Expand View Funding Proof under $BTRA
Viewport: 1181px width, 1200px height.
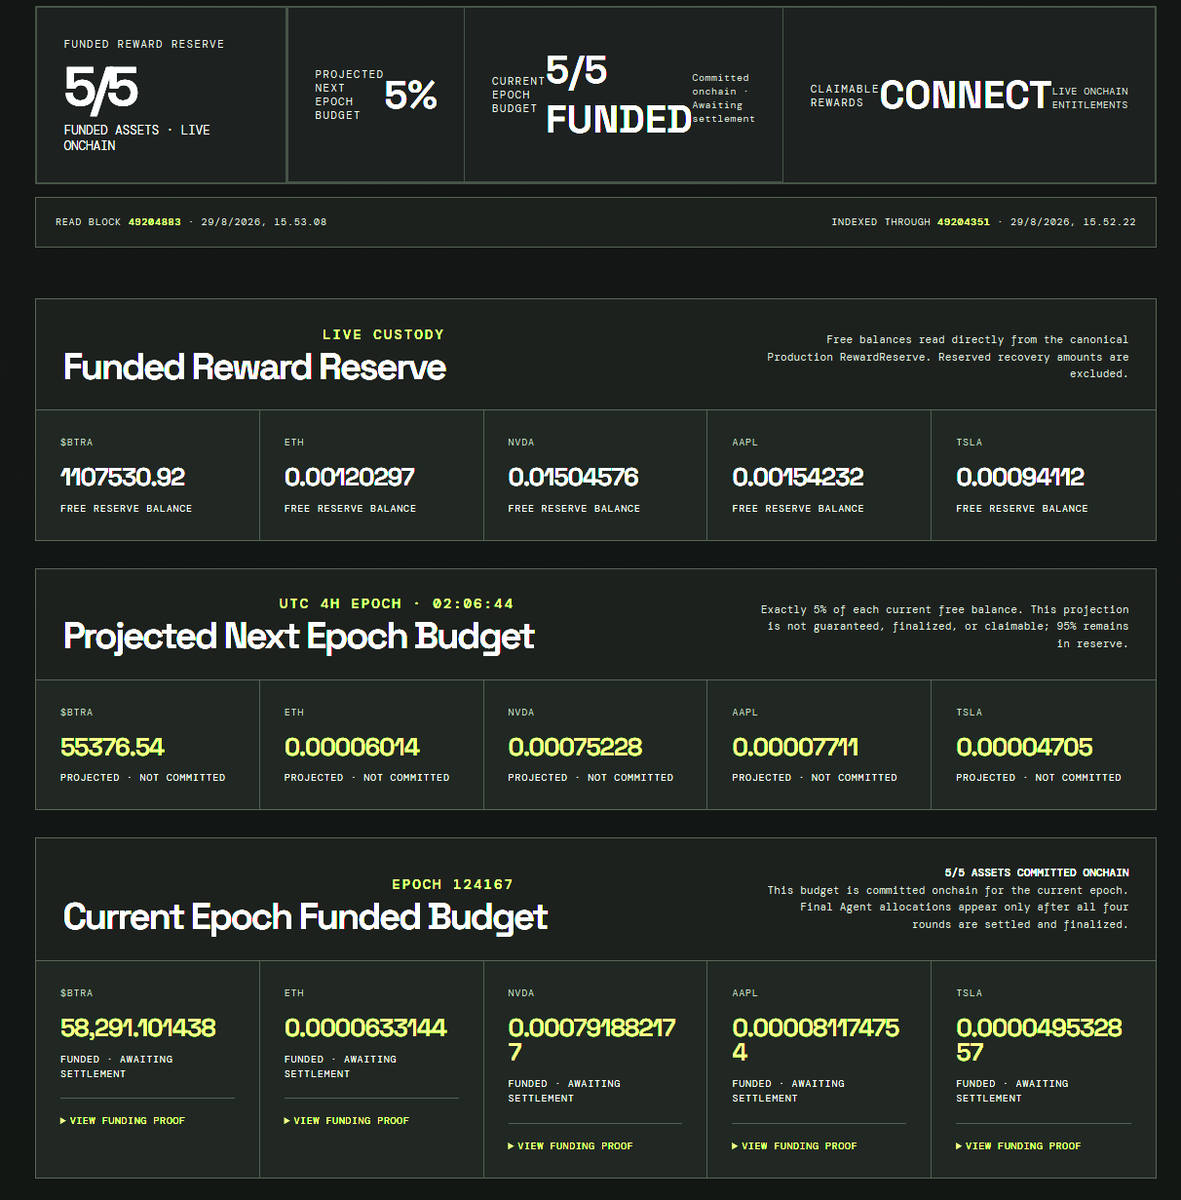point(123,1121)
